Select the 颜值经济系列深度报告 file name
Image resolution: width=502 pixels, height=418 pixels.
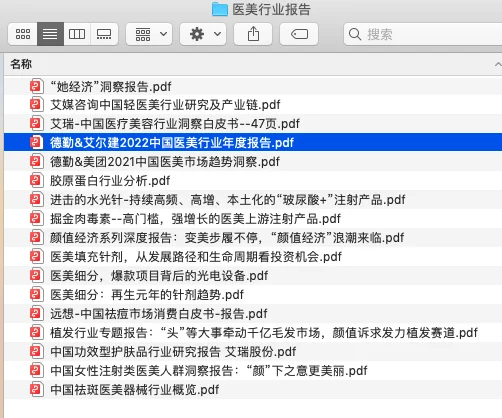click(227, 238)
